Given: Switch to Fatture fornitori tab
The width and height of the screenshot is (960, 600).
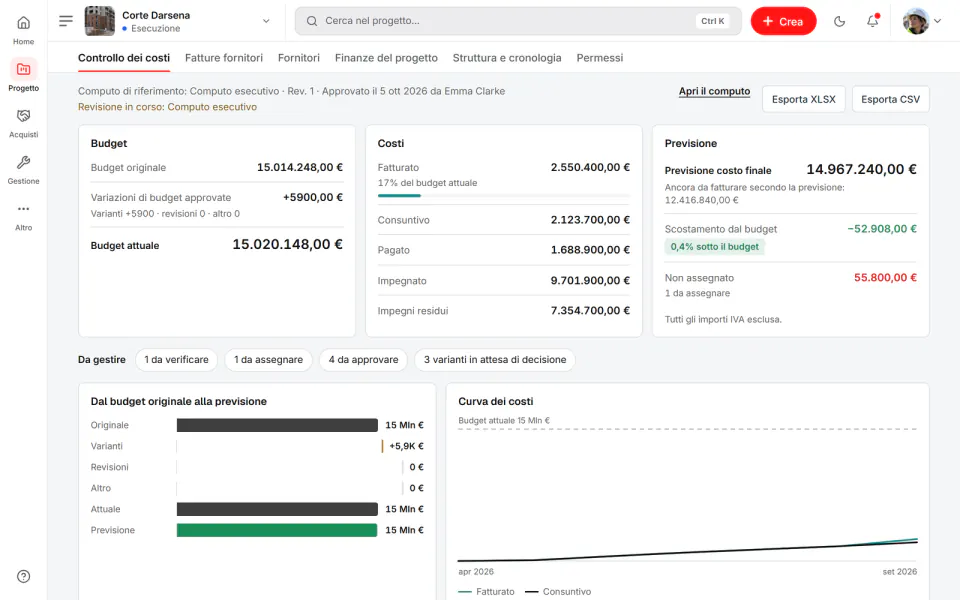Looking at the screenshot, I should pos(223,58).
